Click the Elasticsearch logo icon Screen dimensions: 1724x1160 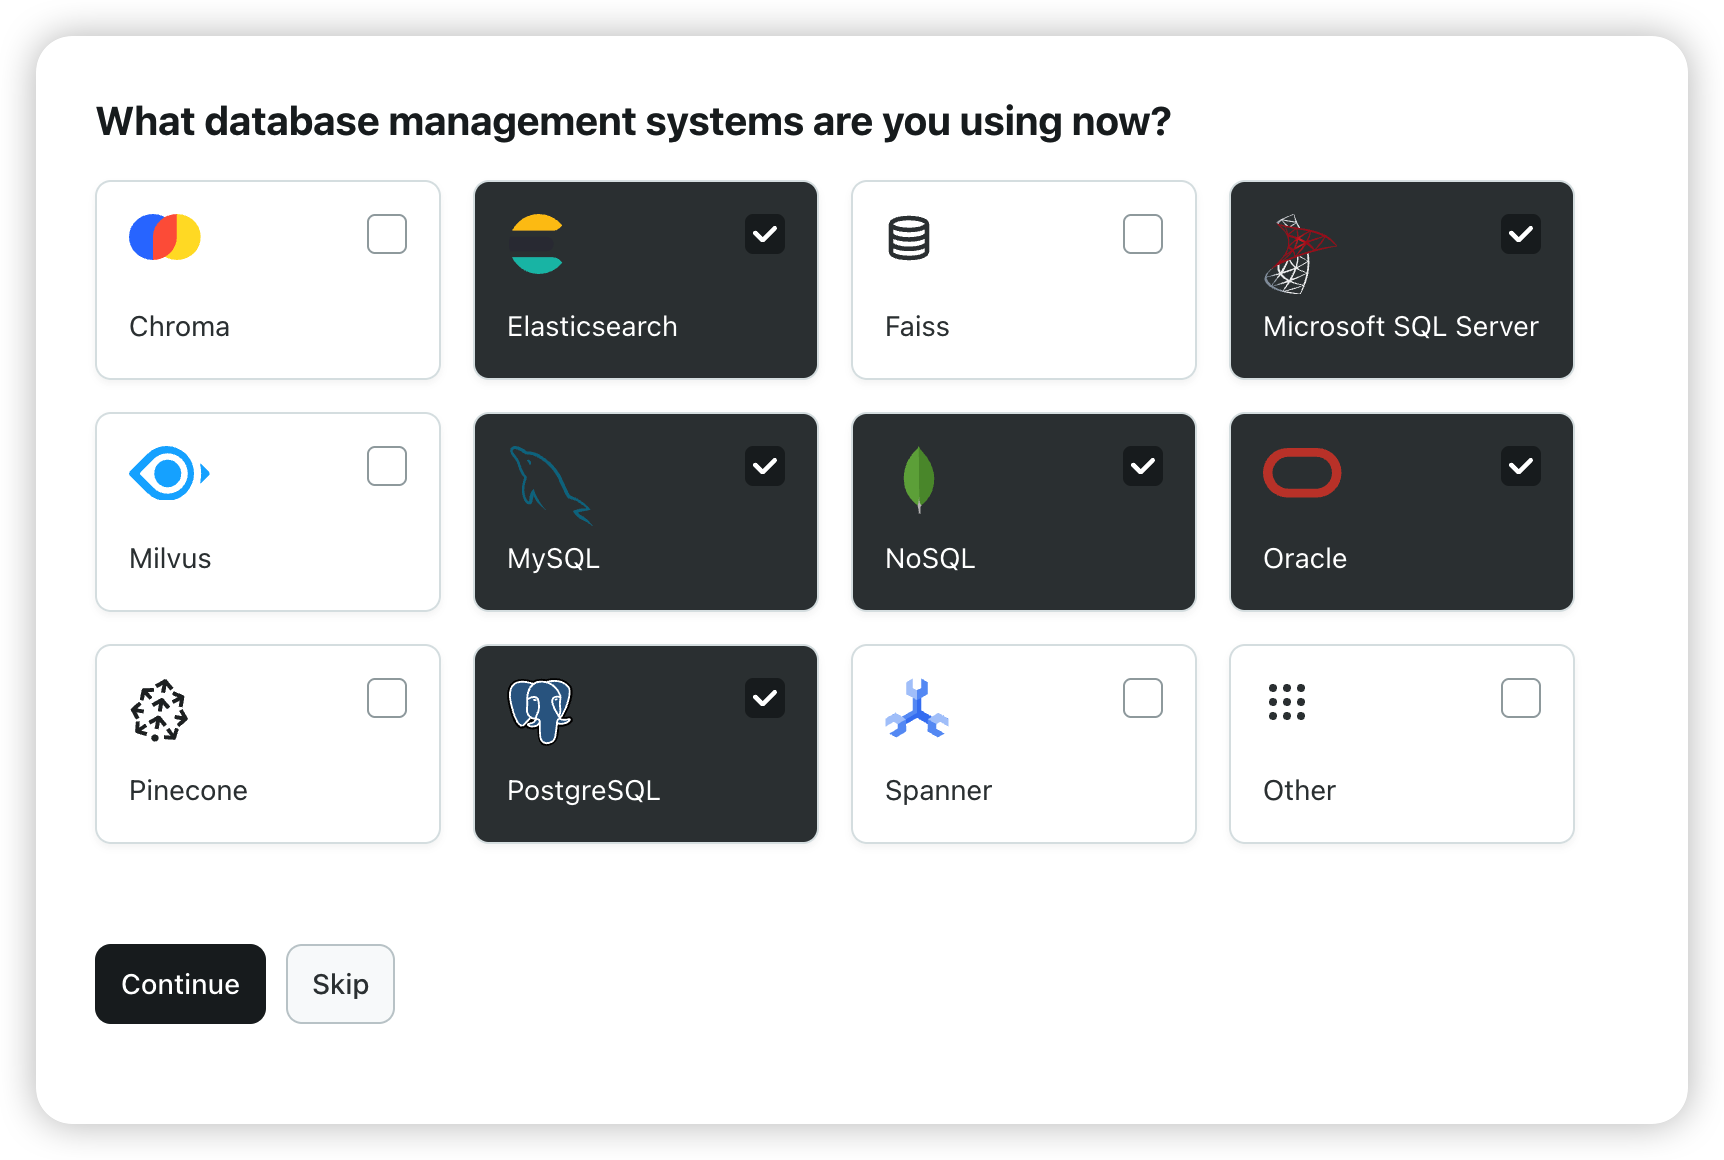(x=537, y=244)
